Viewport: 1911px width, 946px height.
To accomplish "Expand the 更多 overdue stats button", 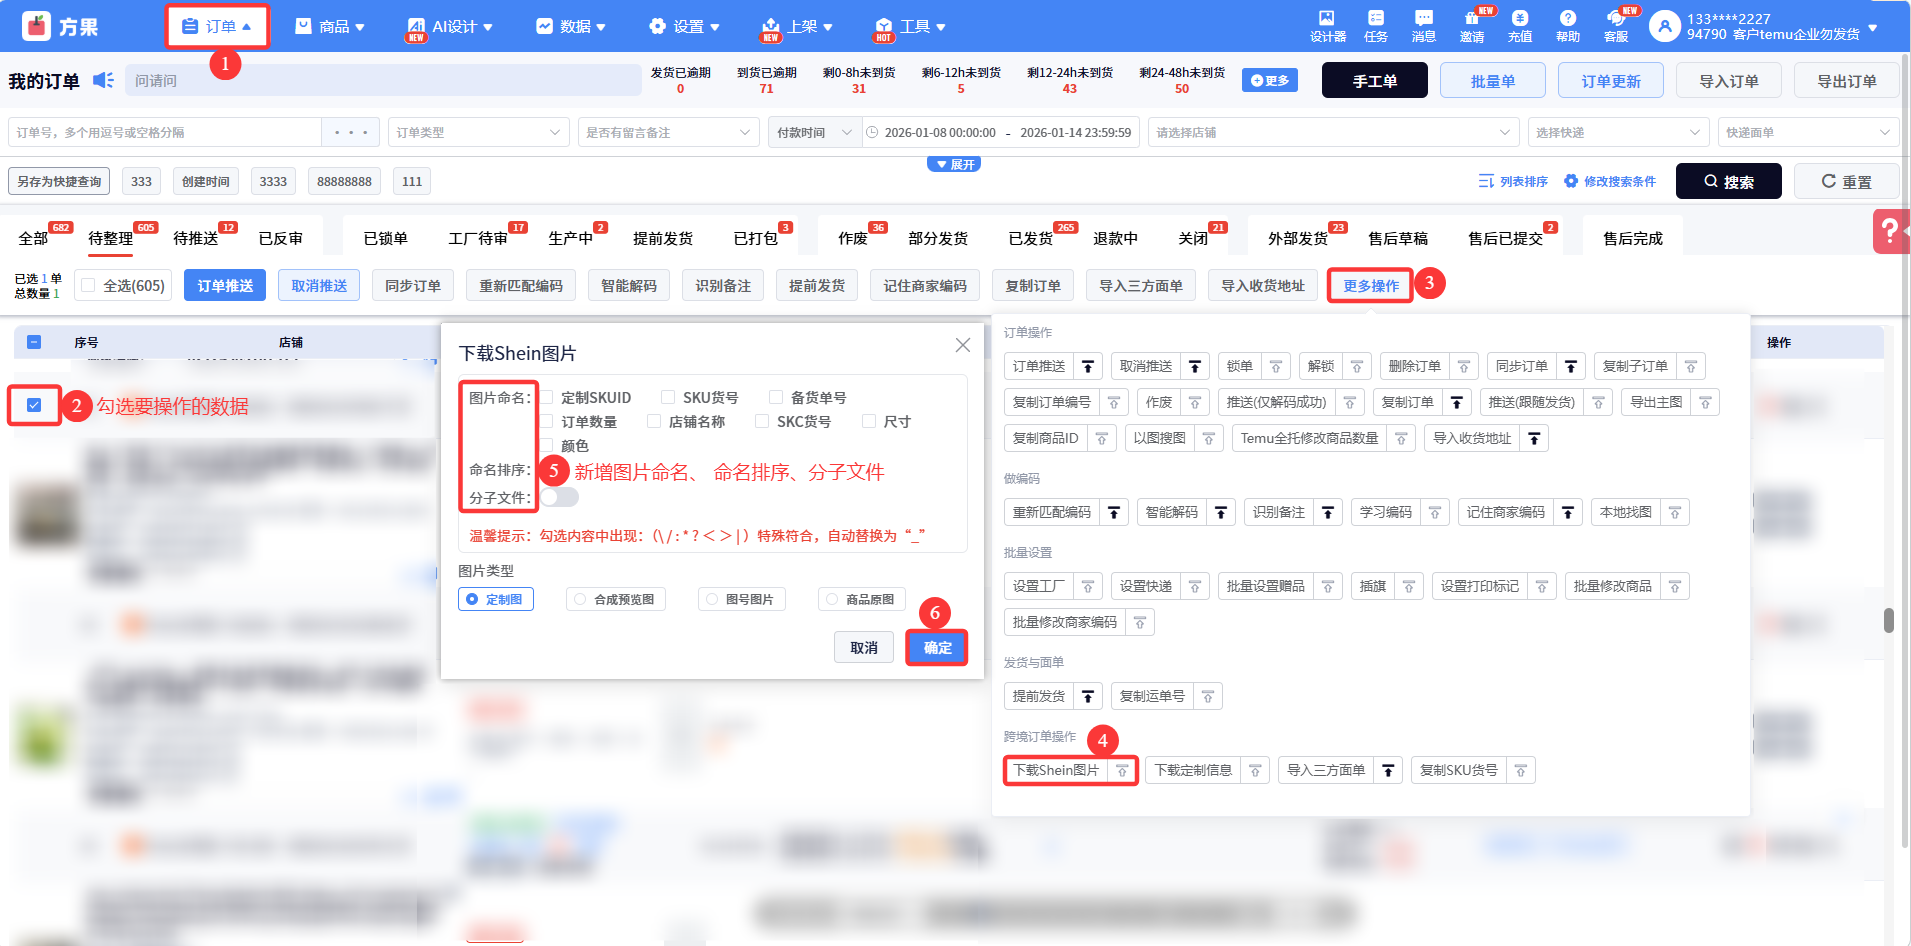I will point(1270,80).
